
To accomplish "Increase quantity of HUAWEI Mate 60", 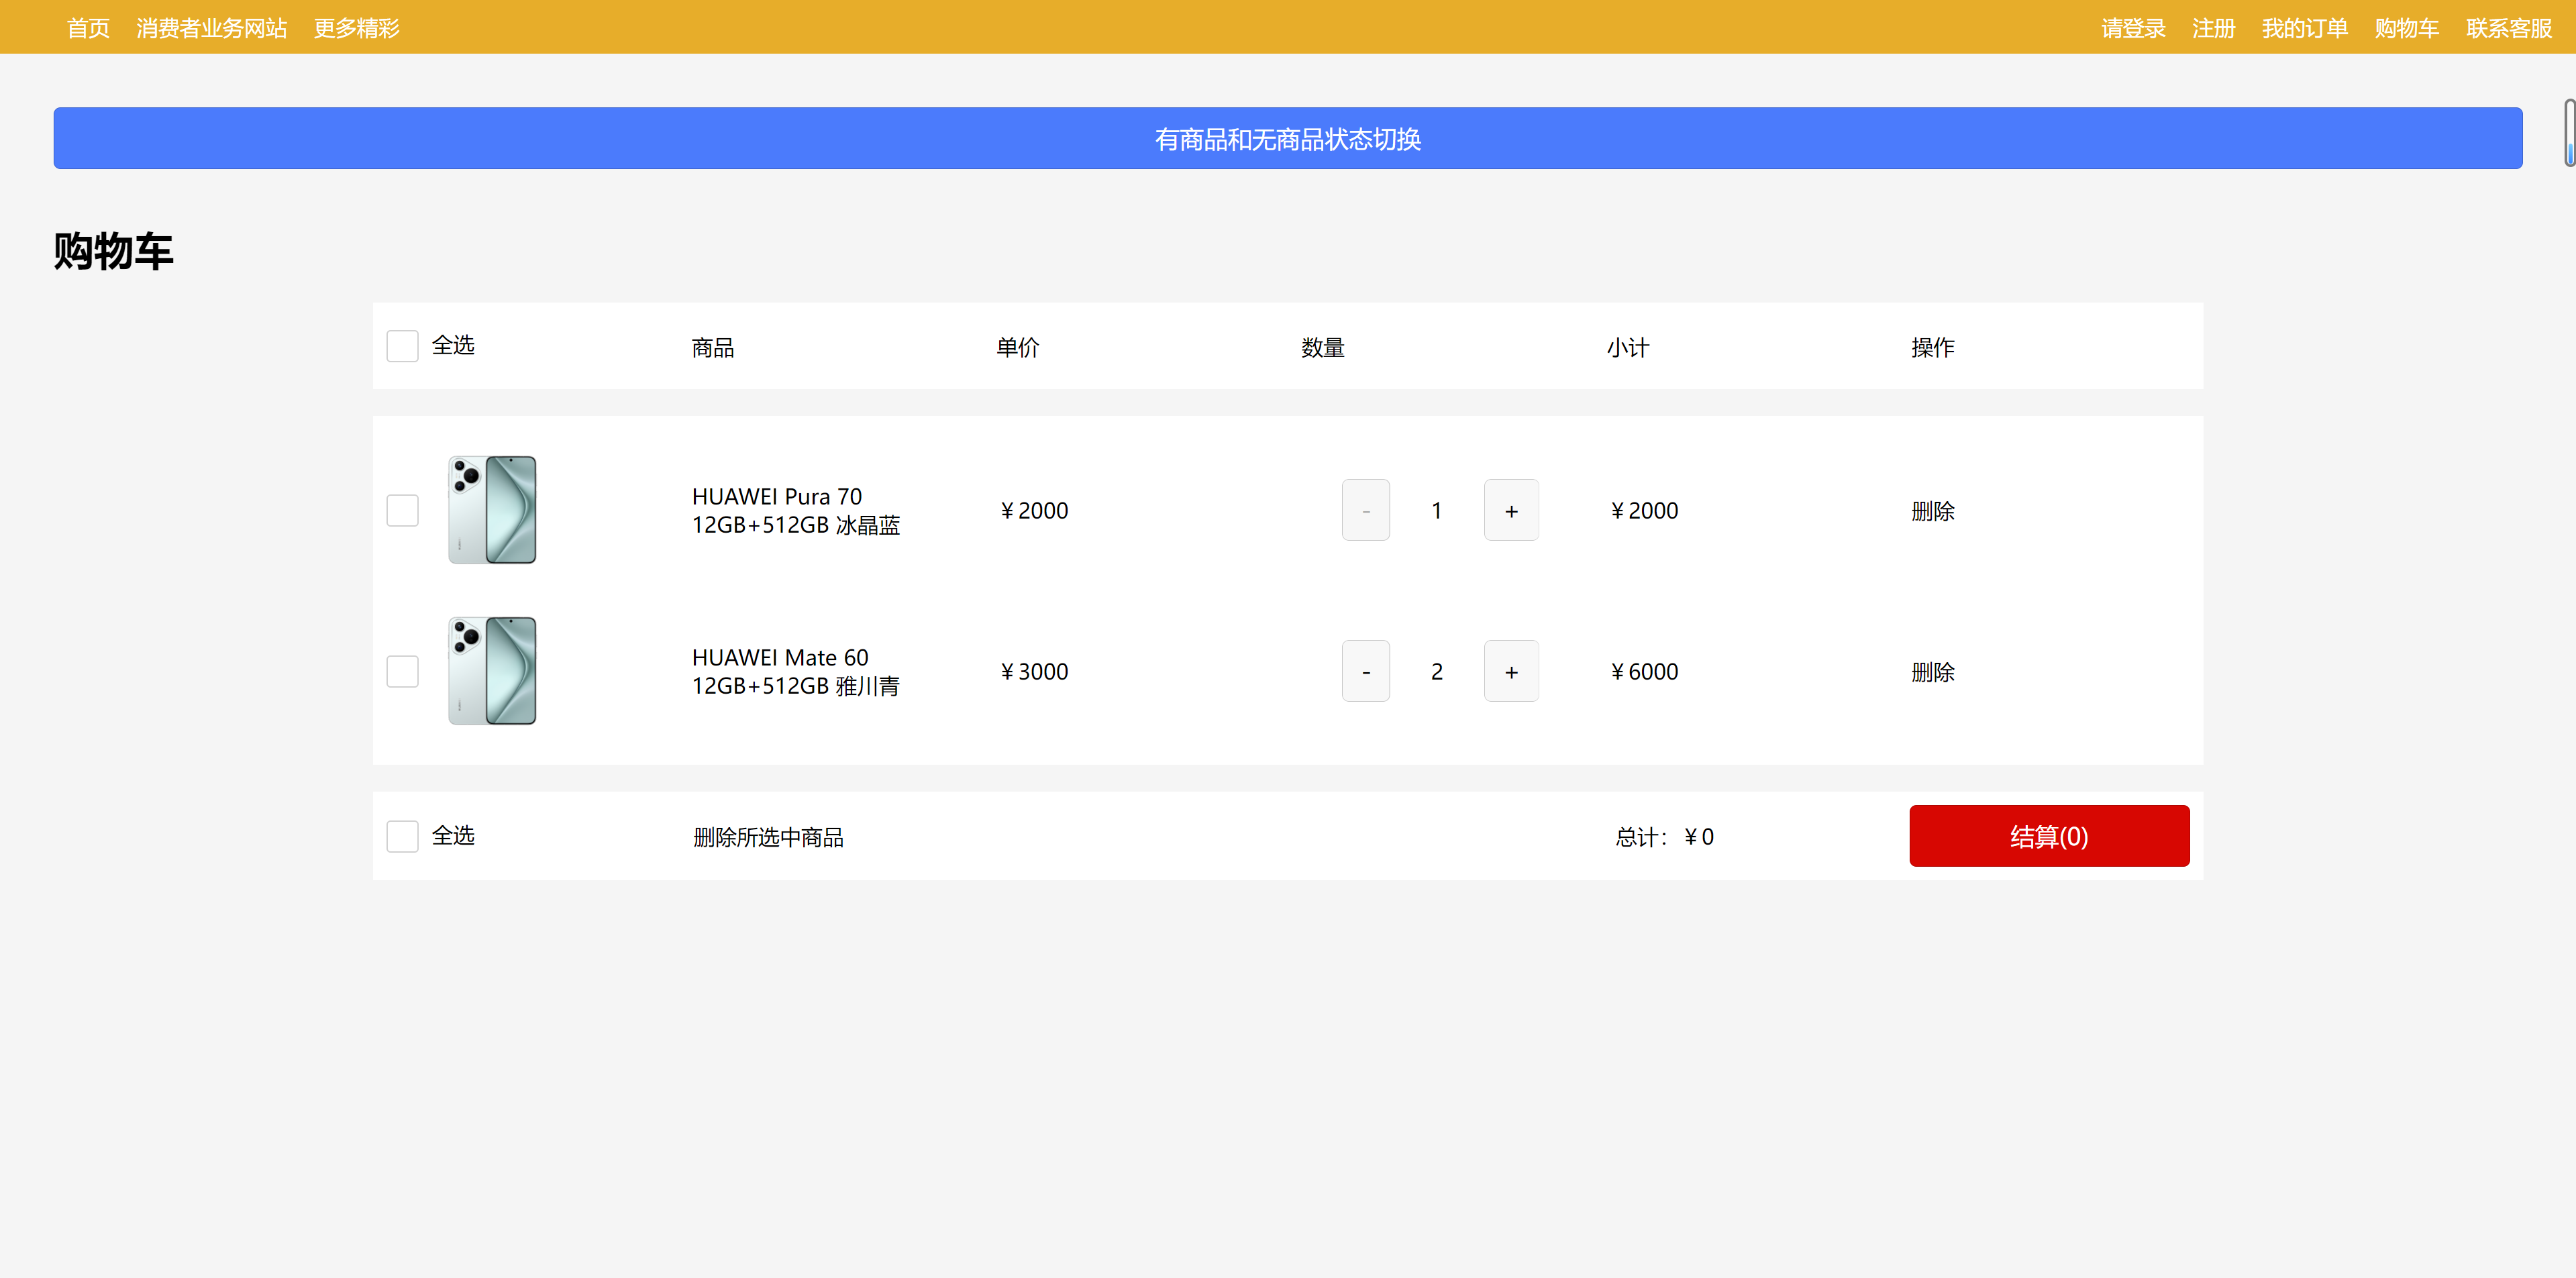I will pos(1510,671).
